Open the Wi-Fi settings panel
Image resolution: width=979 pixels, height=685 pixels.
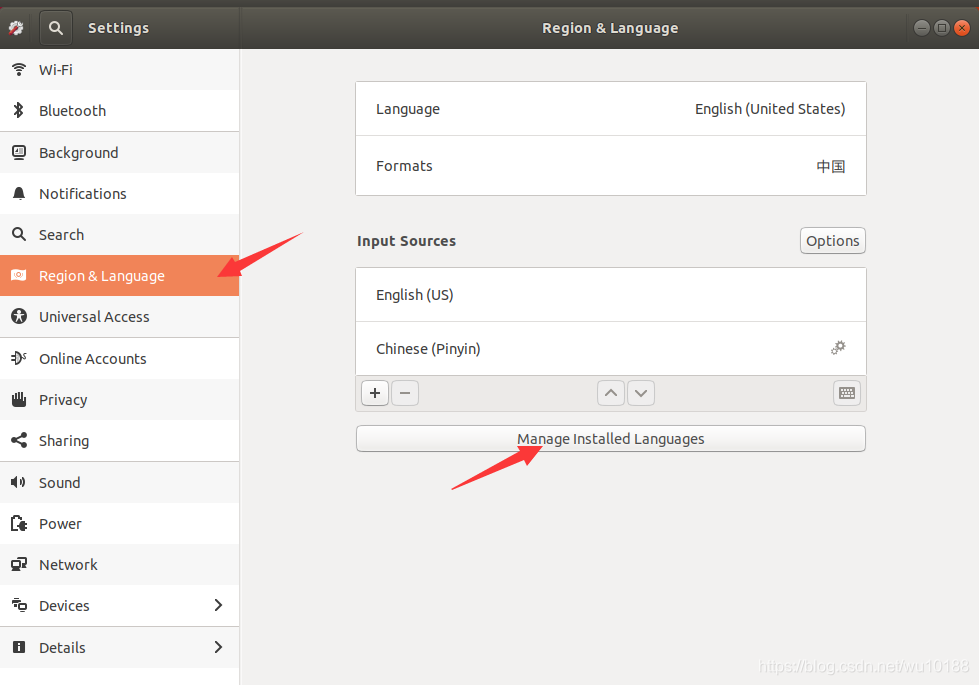click(119, 69)
